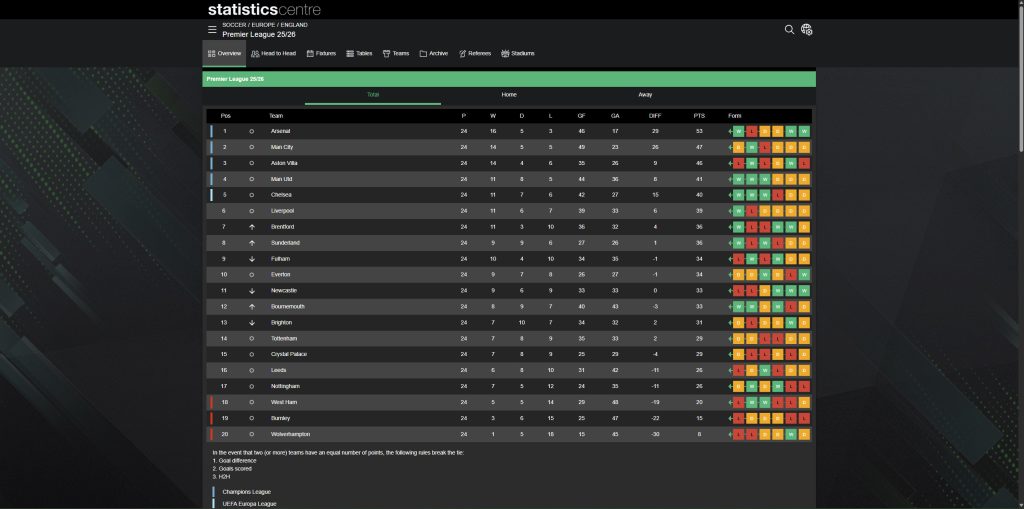
Task: Click the DIFF column header
Action: click(655, 116)
